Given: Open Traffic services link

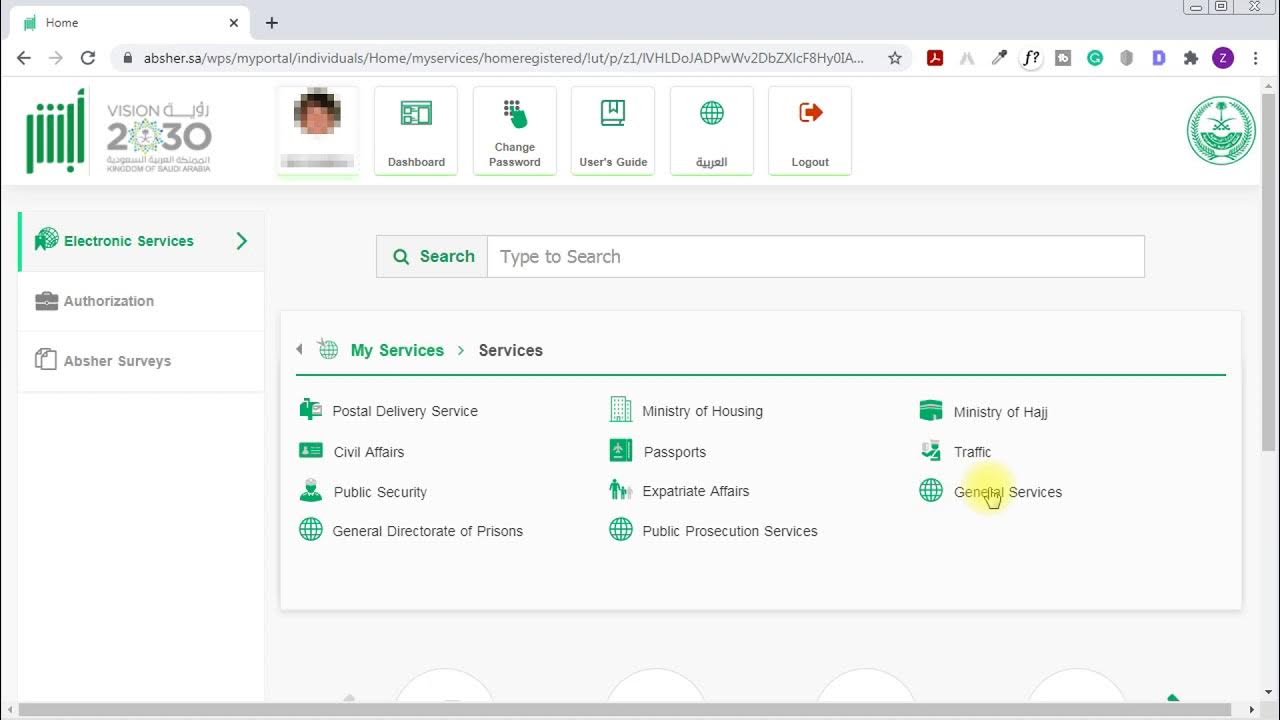Looking at the screenshot, I should pyautogui.click(x=973, y=452).
